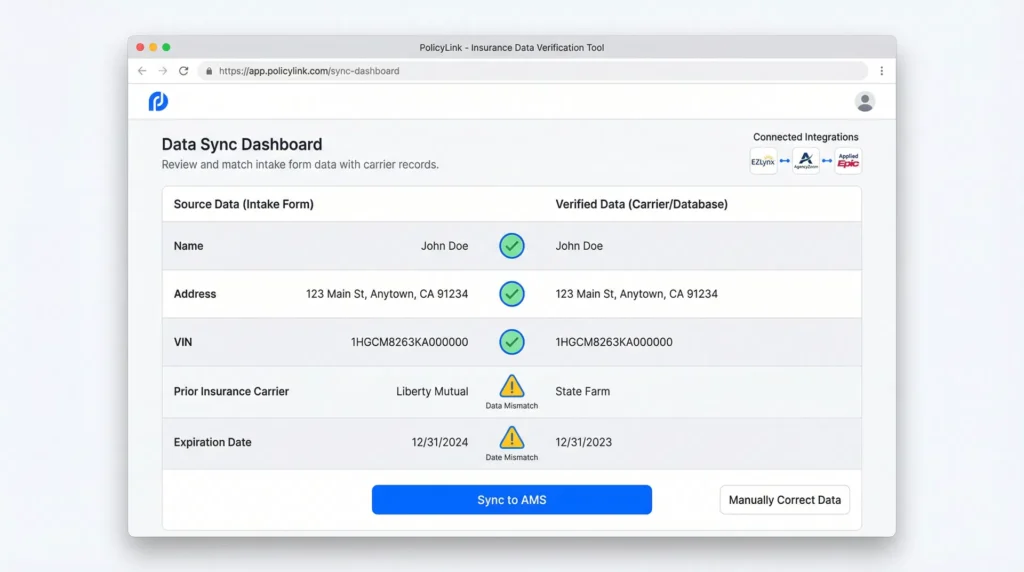Screen dimensions: 1024x572
Task: Select the AgencyZoom integration icon
Action: click(x=806, y=161)
